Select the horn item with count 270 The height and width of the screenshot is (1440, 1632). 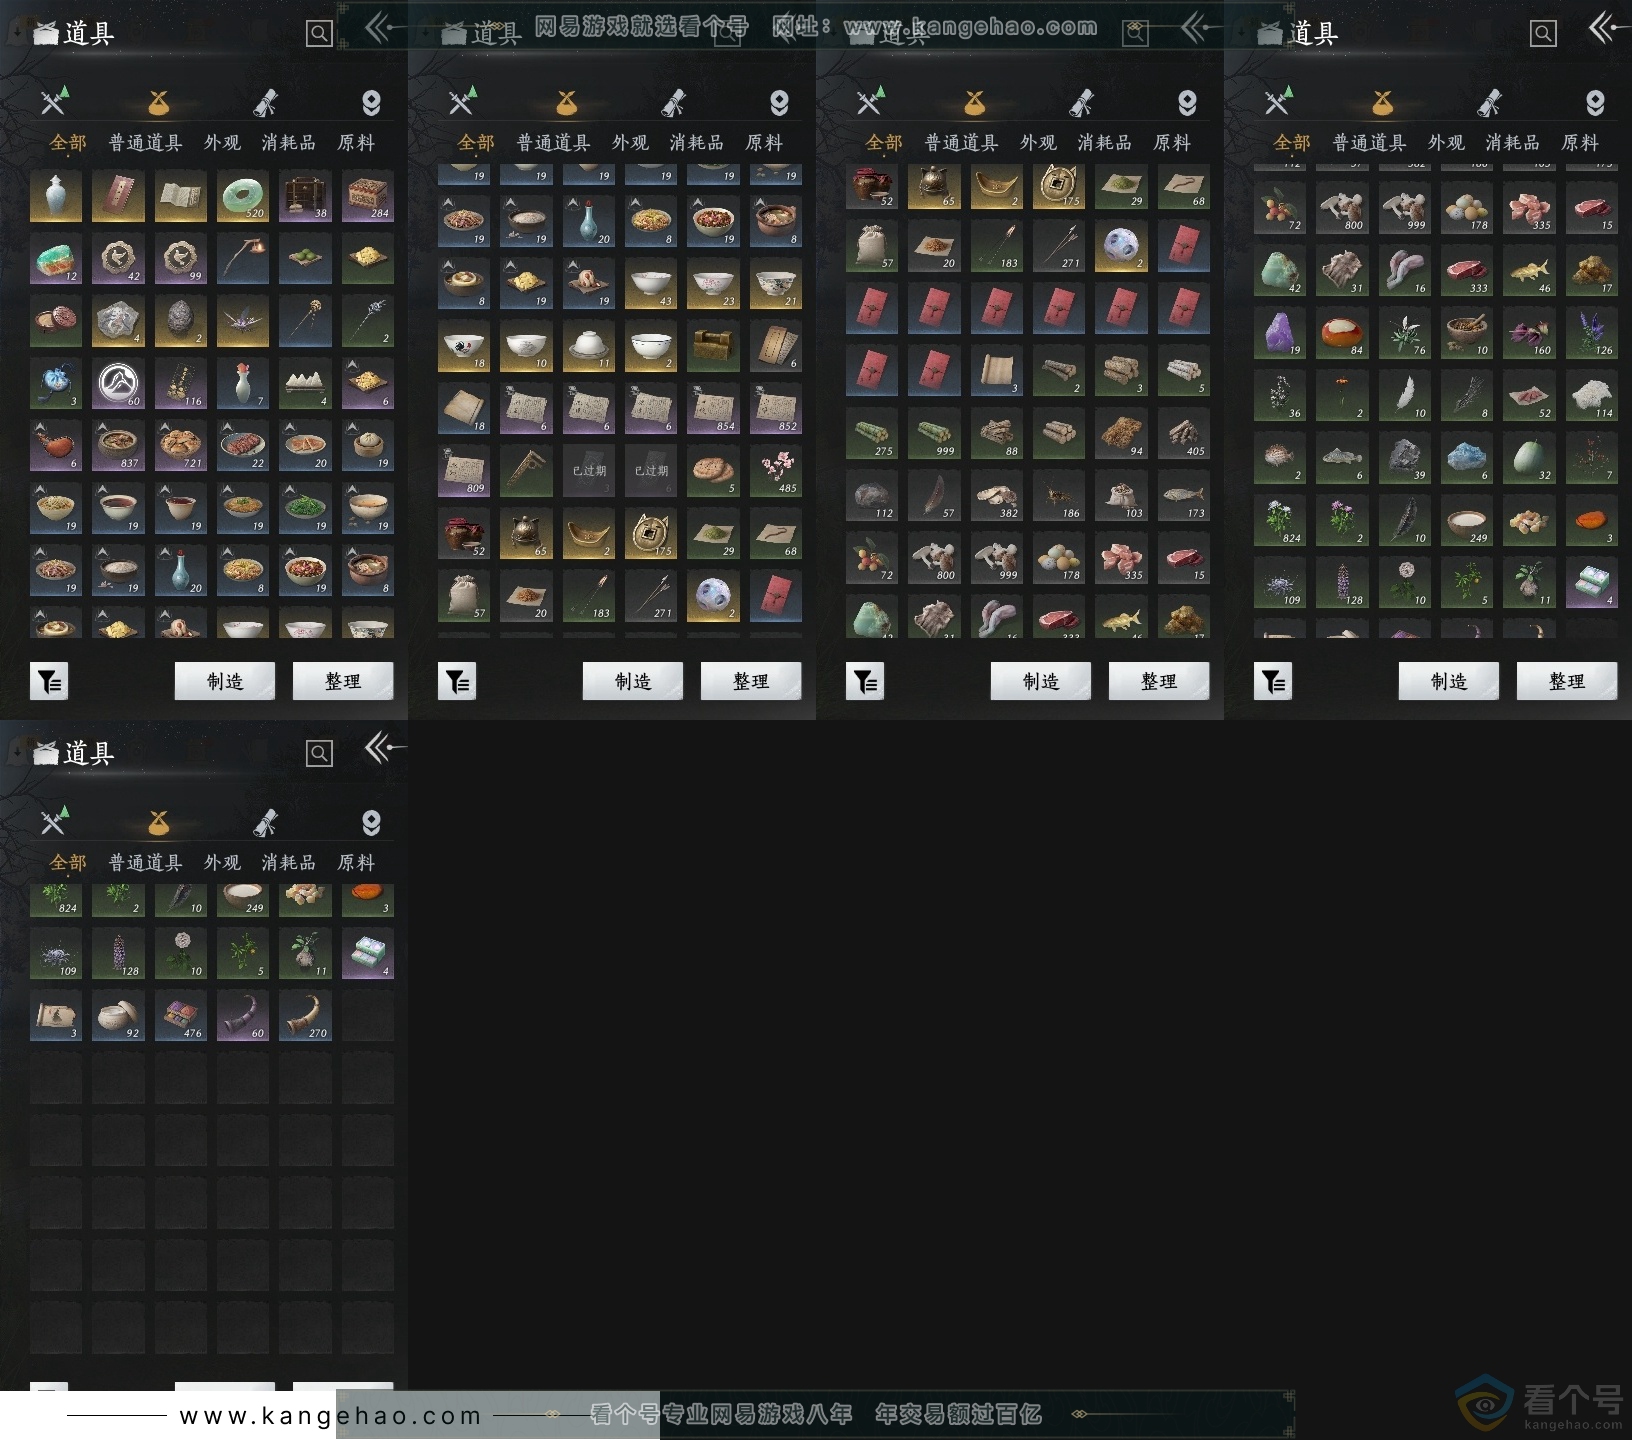[305, 1016]
